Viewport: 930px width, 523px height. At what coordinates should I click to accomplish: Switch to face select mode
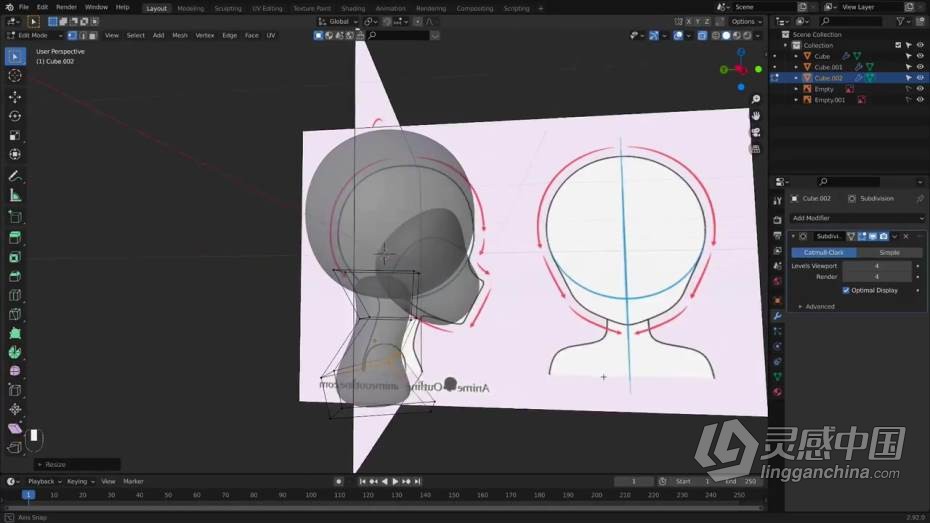(93, 36)
